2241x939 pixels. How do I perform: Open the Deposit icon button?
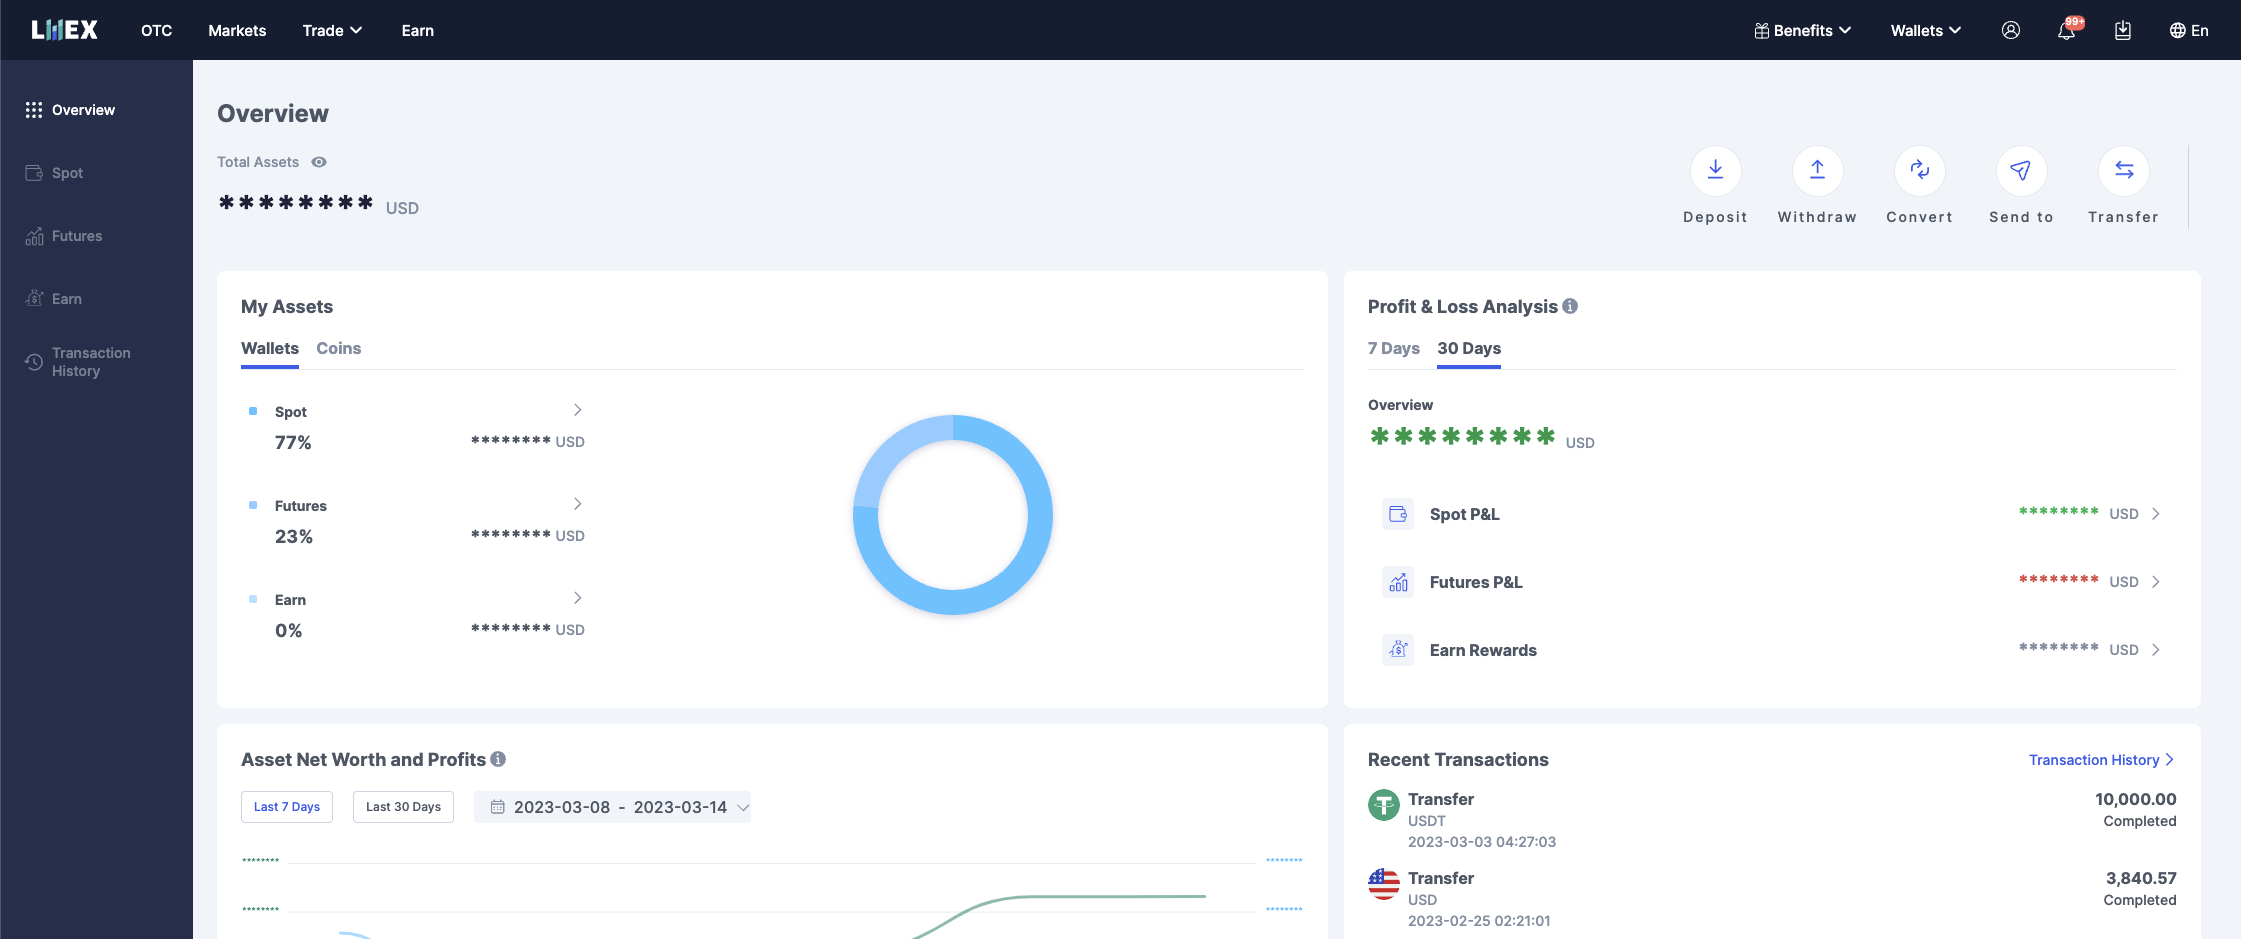coord(1715,171)
